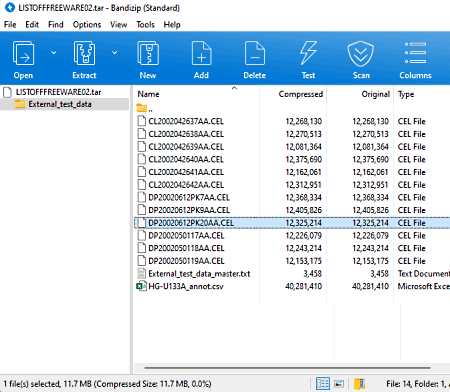Click file icon of DP2002050119AA.CEL
The height and width of the screenshot is (392, 450).
click(142, 260)
